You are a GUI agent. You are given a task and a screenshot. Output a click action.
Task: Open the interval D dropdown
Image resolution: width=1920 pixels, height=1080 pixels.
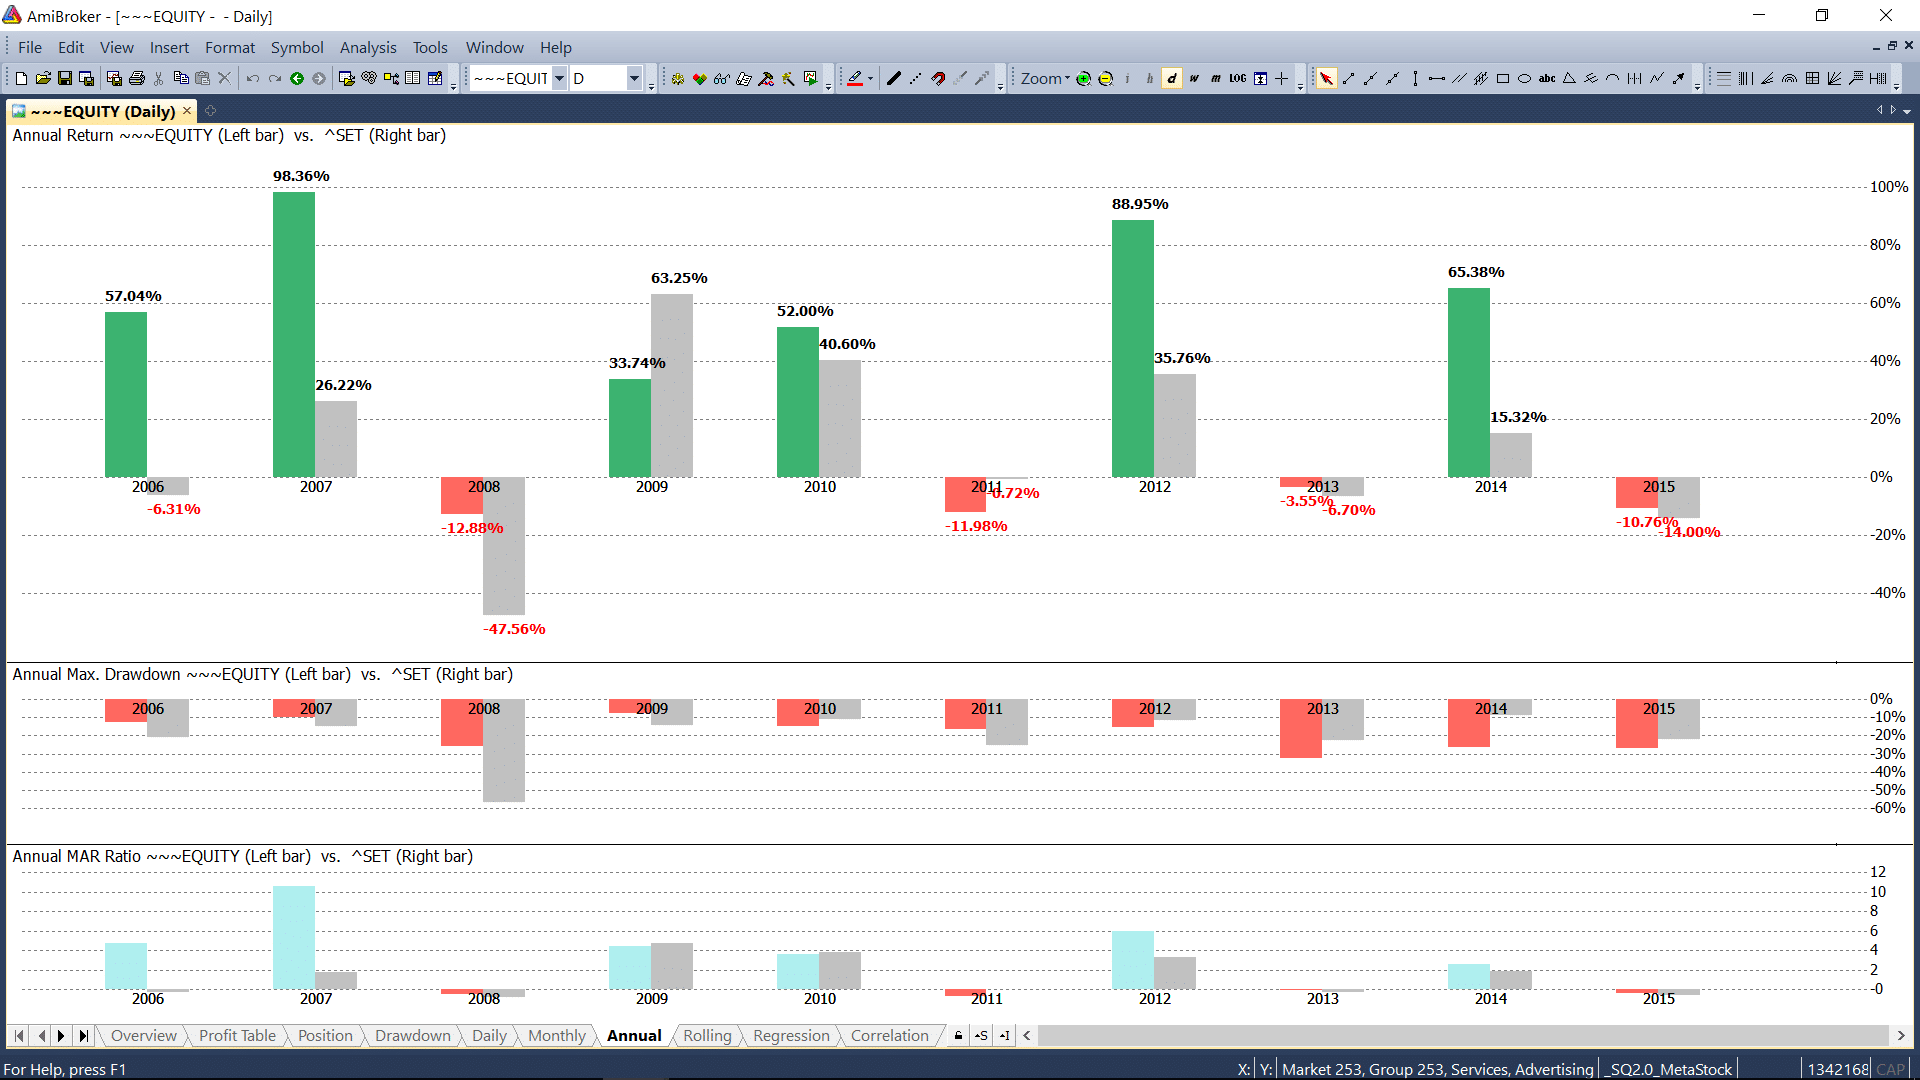(x=633, y=78)
